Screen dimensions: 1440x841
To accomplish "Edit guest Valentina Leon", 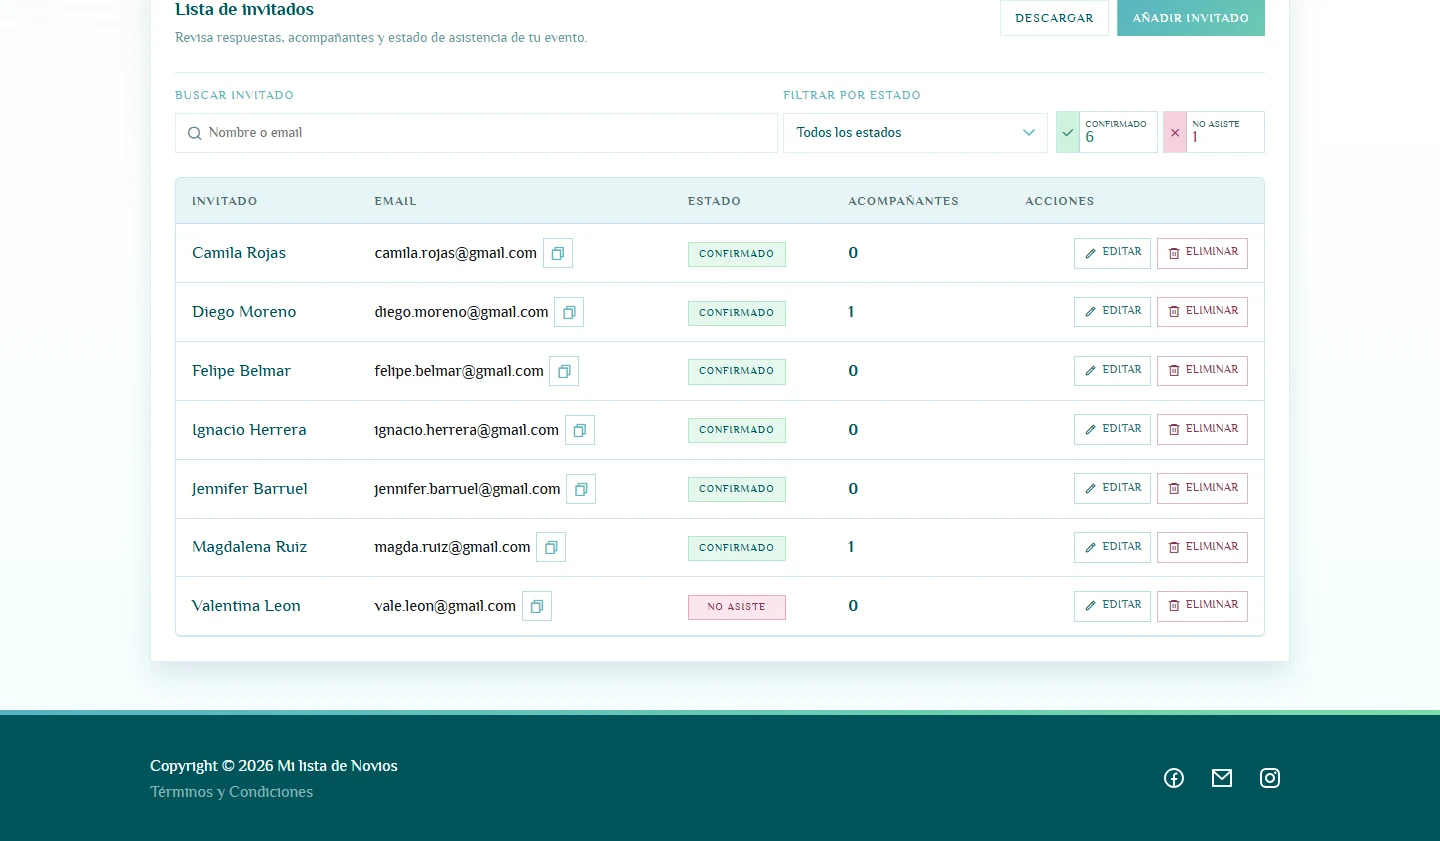I will (1112, 606).
